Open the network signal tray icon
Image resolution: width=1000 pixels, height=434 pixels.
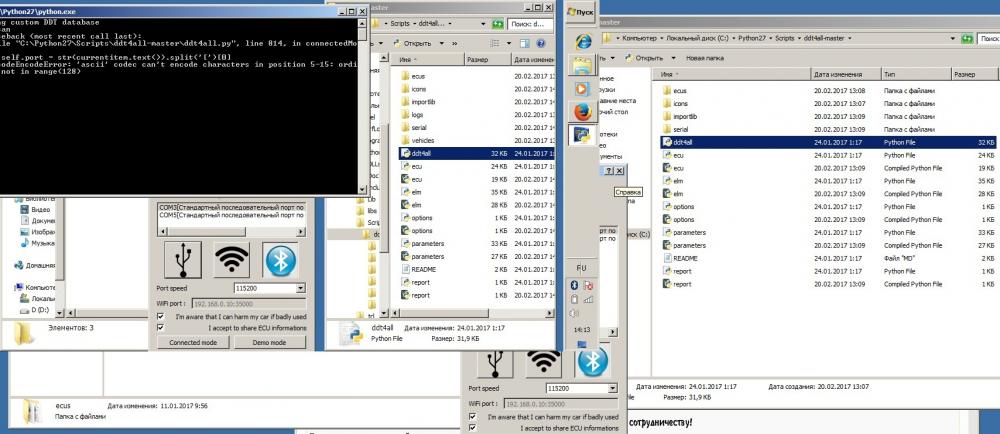pyautogui.click(x=589, y=299)
